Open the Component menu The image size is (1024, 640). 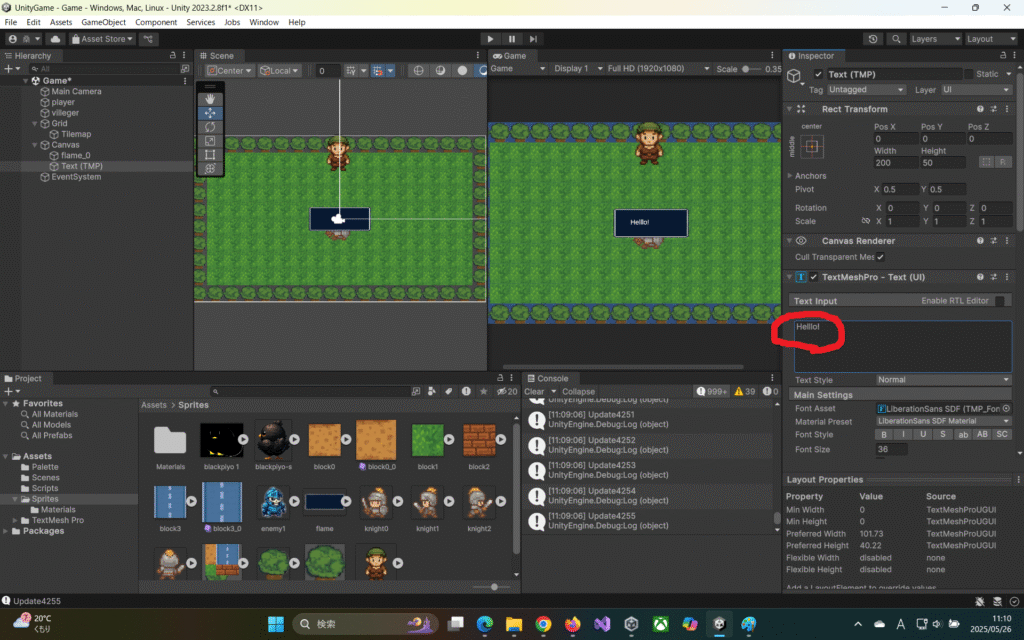click(156, 22)
